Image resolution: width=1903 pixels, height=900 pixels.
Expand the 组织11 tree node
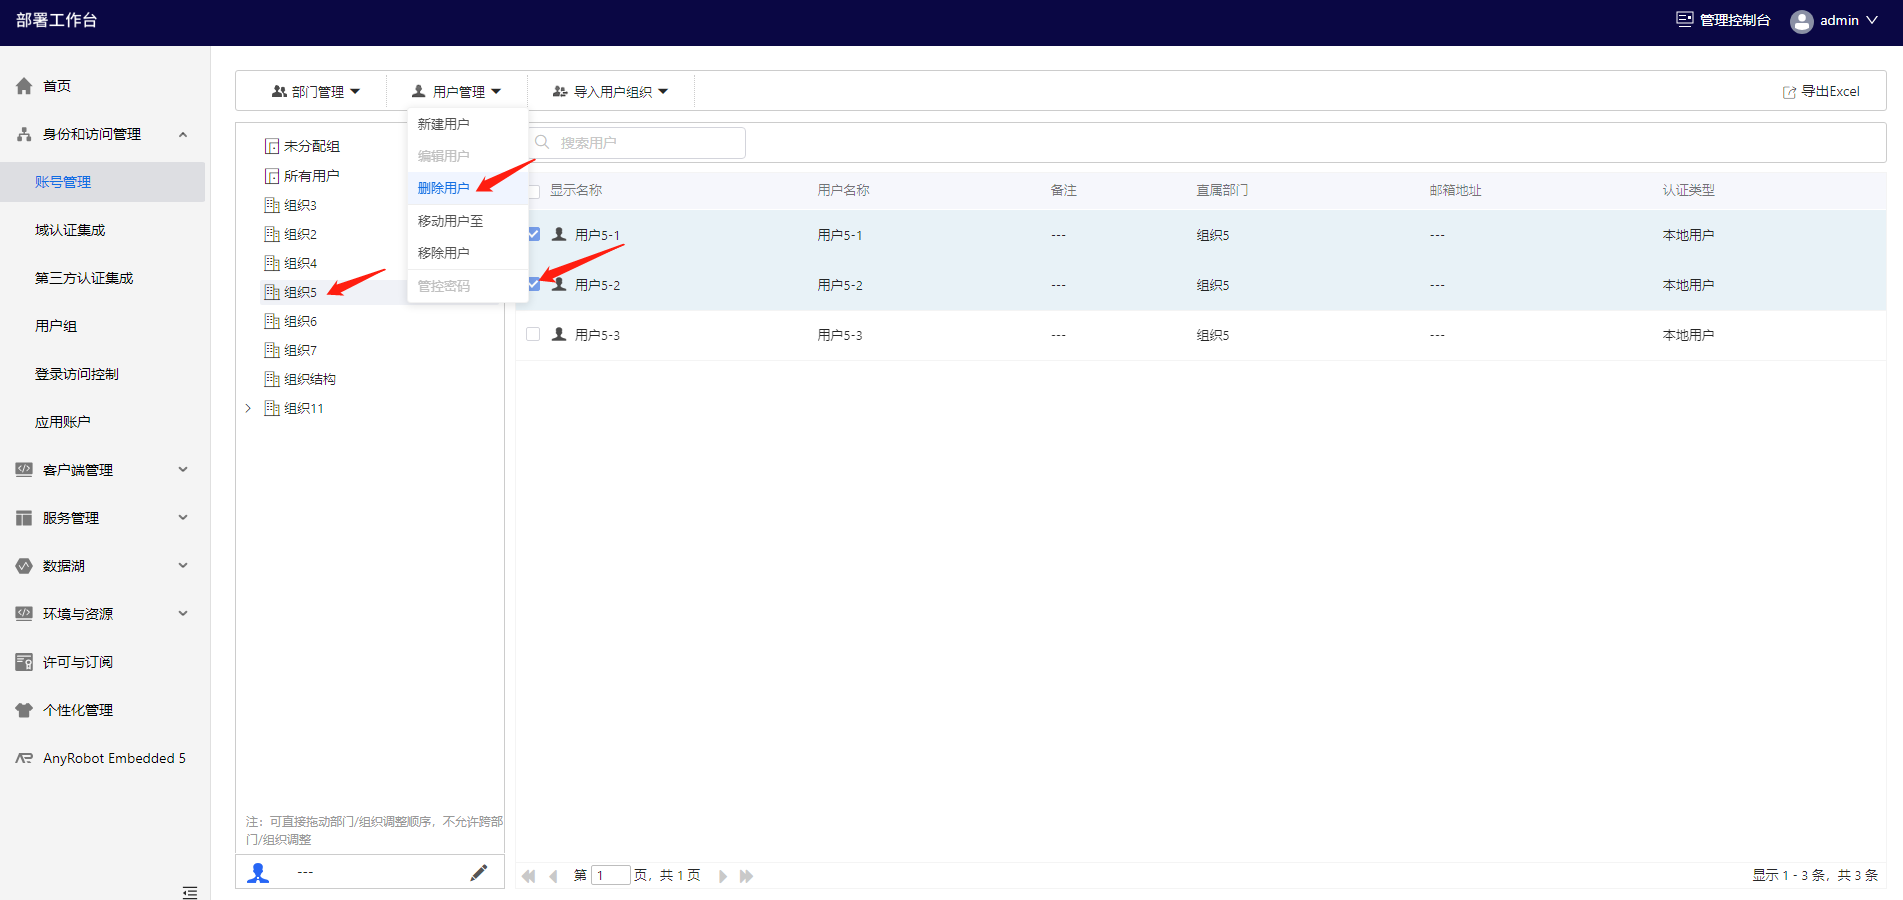point(248,408)
